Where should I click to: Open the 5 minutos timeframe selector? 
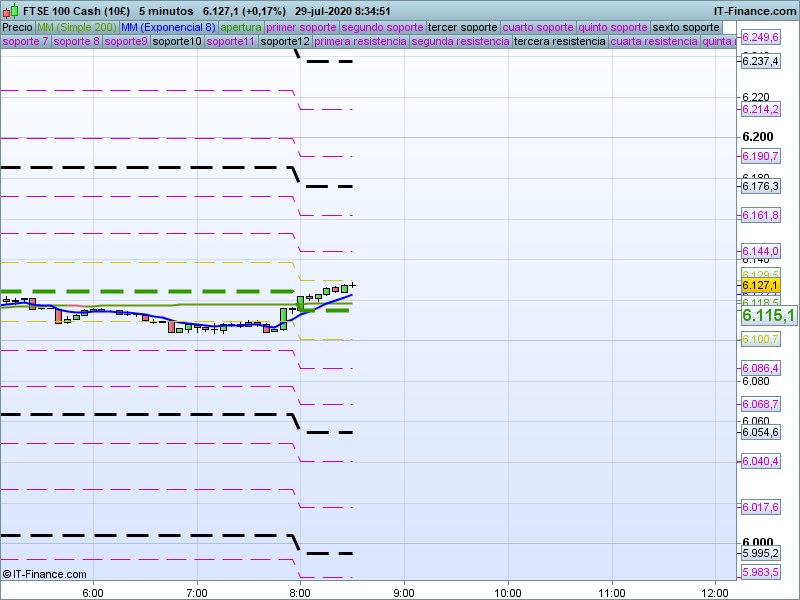click(x=165, y=10)
